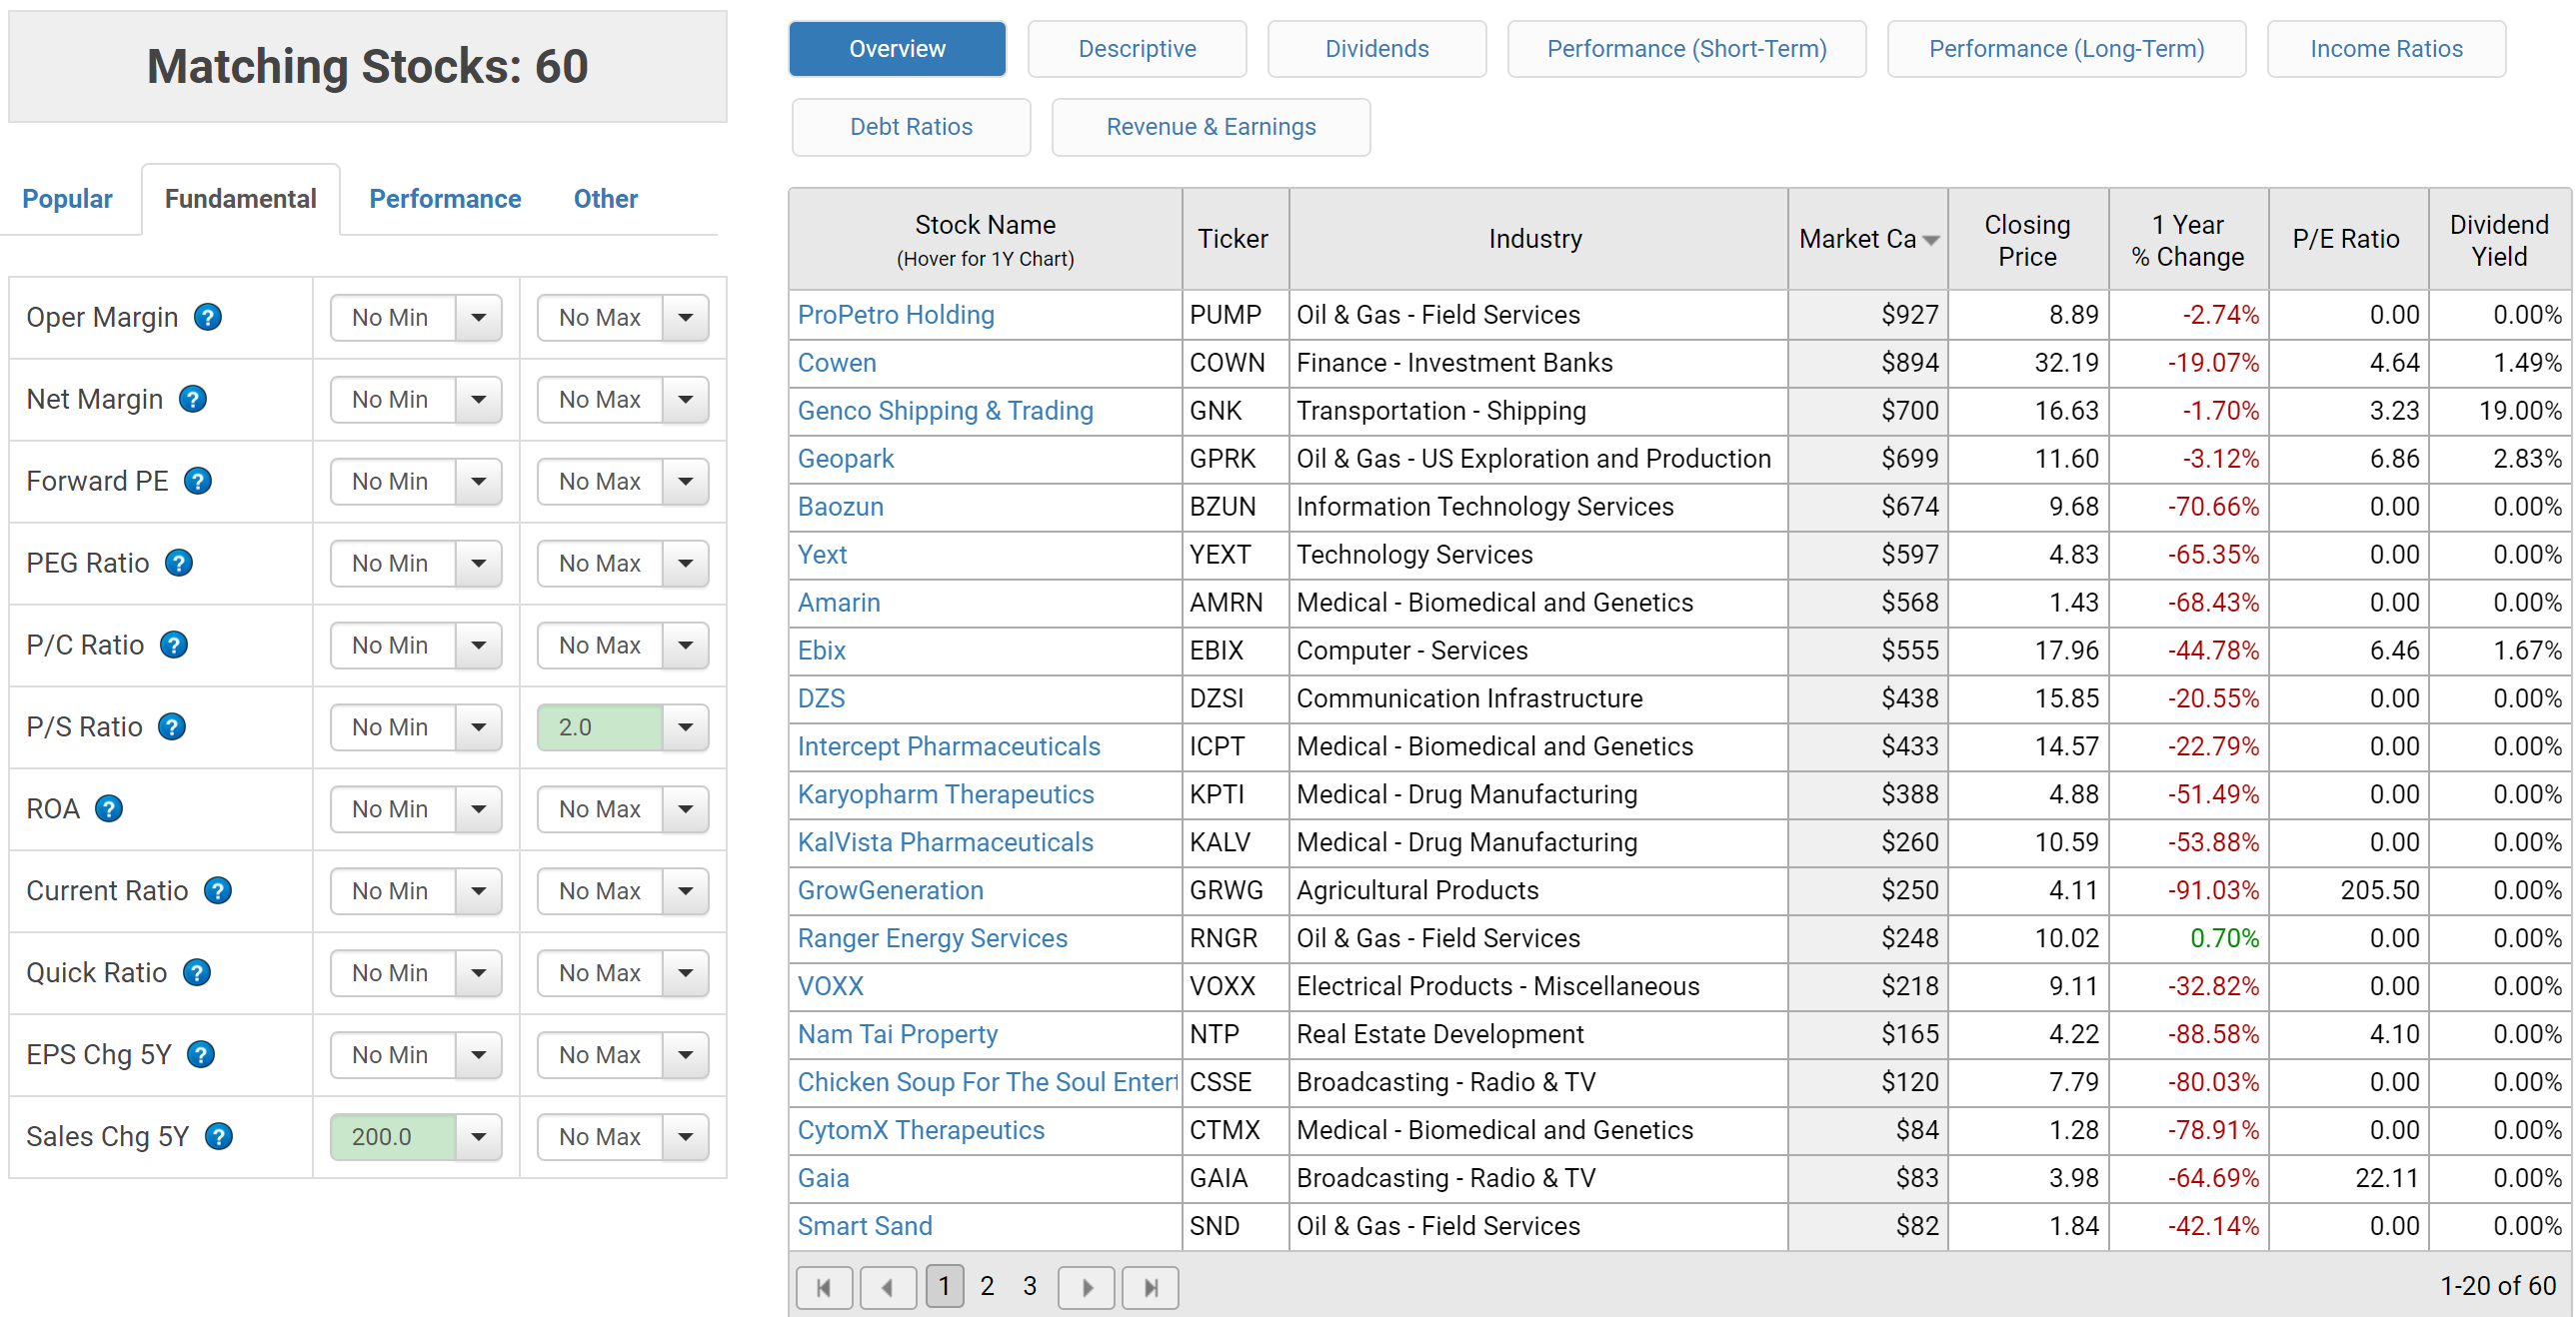Screen dimensions: 2576x1317
Task: Open the Other filter tab
Action: pos(605,199)
